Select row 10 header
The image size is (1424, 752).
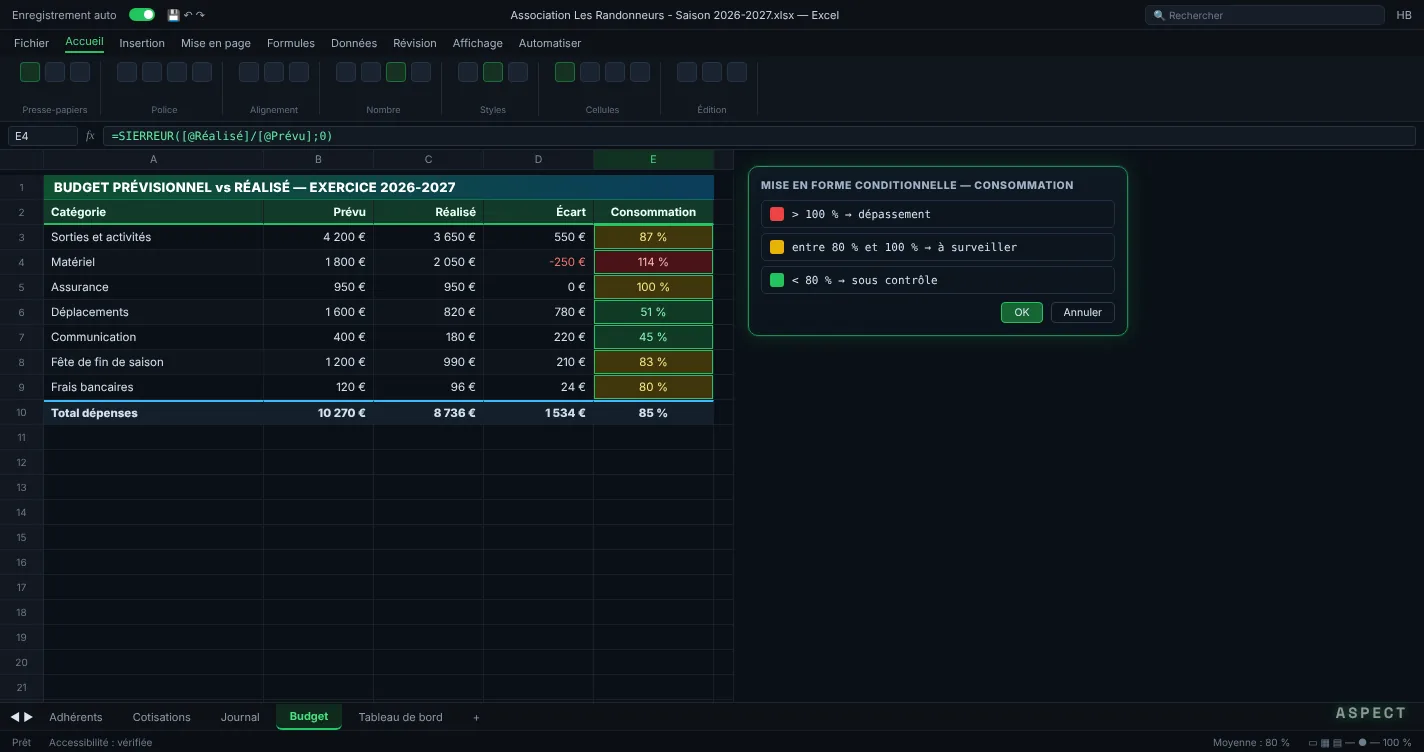click(x=21, y=412)
